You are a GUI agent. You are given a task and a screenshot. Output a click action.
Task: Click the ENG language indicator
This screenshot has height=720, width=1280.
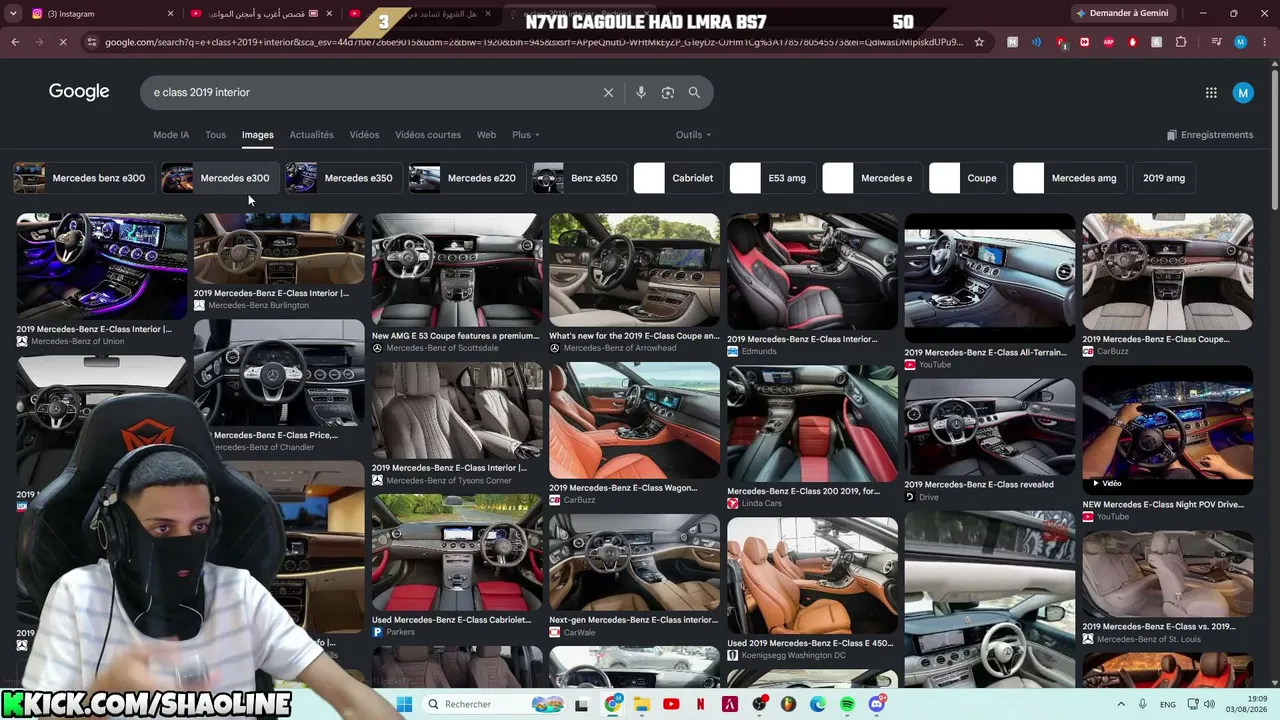(x=1167, y=704)
